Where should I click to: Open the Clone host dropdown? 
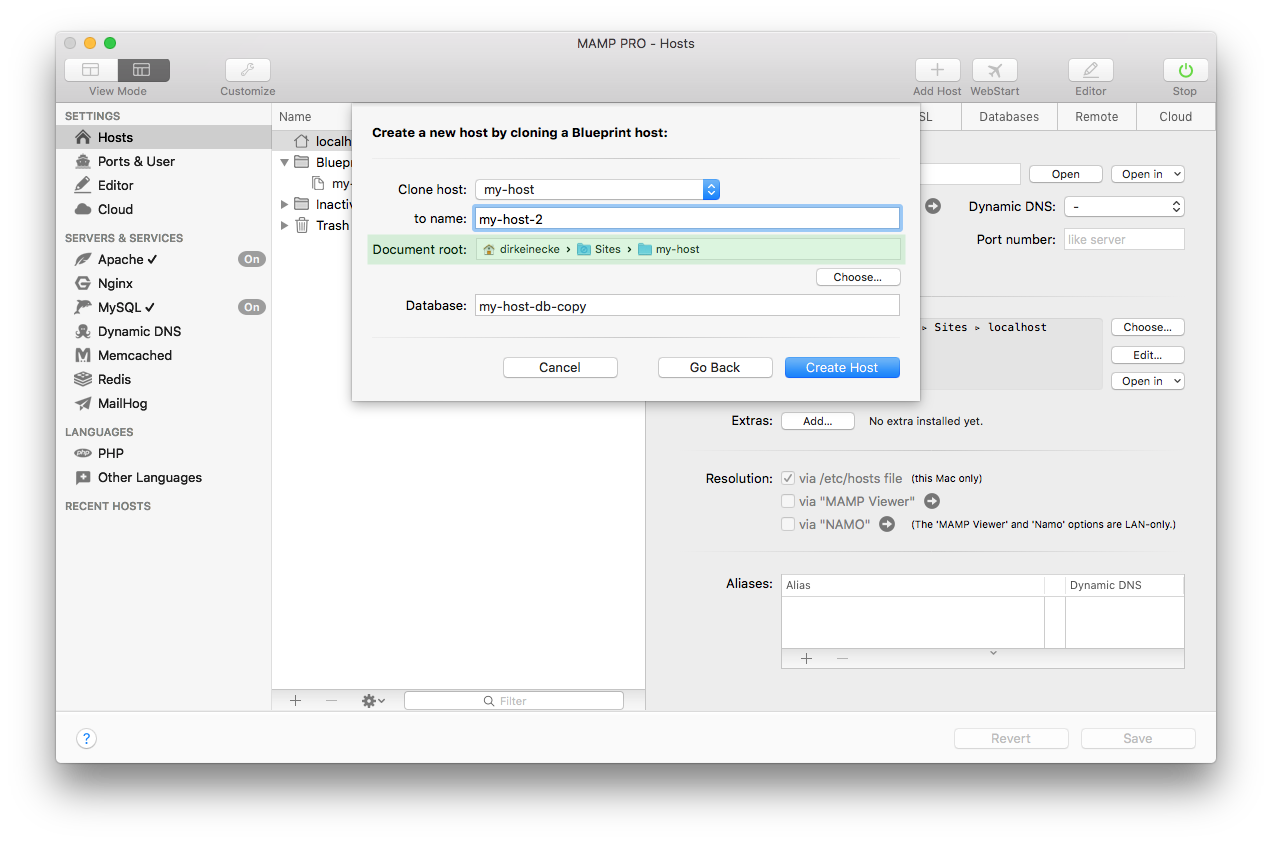click(709, 189)
